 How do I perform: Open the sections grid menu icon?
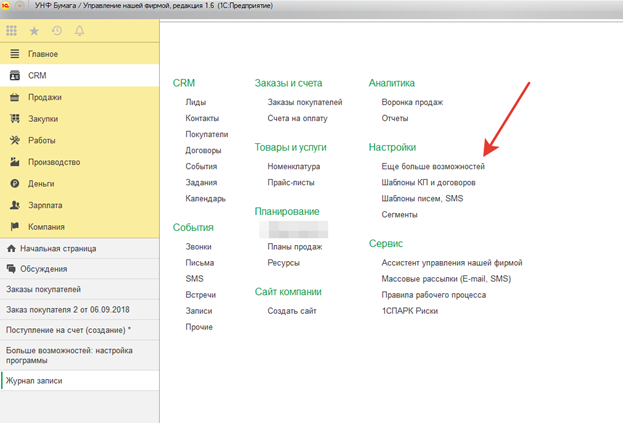(x=12, y=31)
